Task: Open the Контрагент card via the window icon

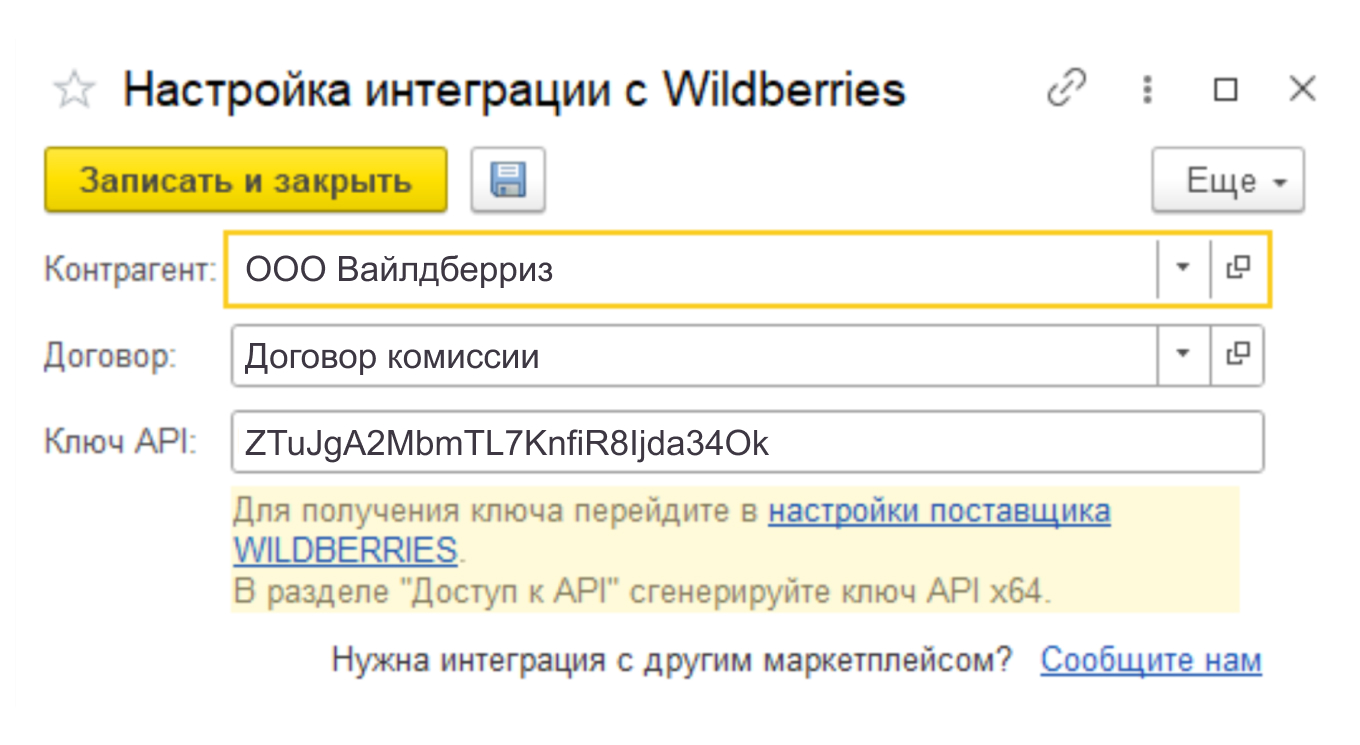Action: 1239,268
